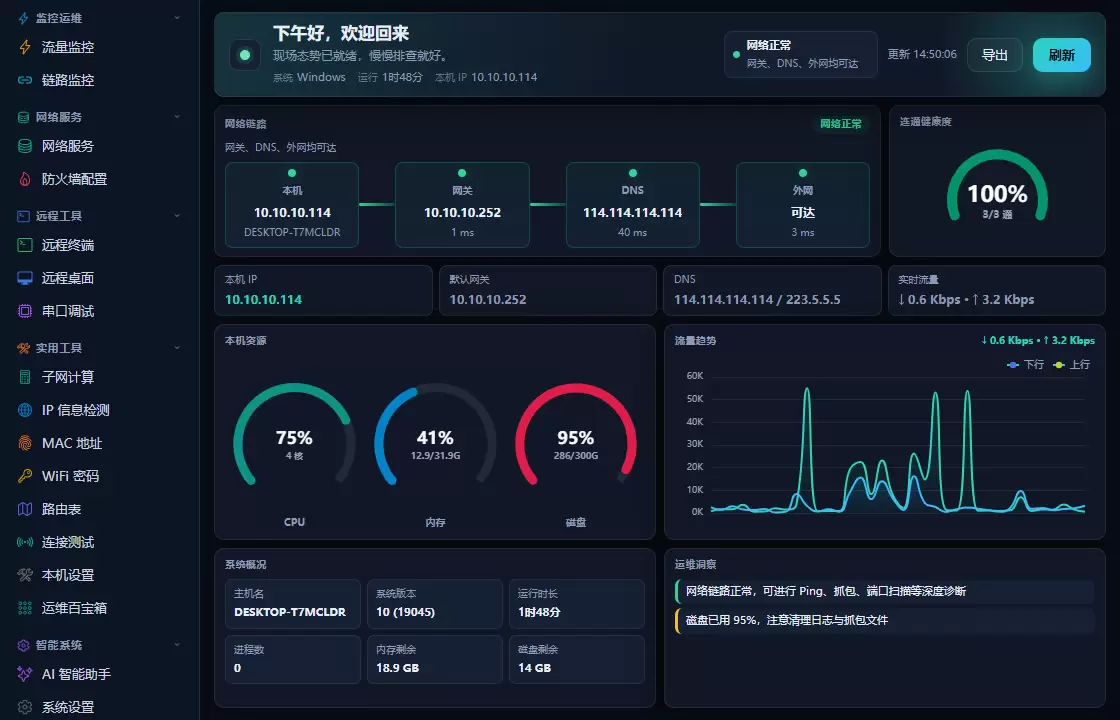Click the 监控运维 section header icon
The width and height of the screenshot is (1120, 720).
23,18
